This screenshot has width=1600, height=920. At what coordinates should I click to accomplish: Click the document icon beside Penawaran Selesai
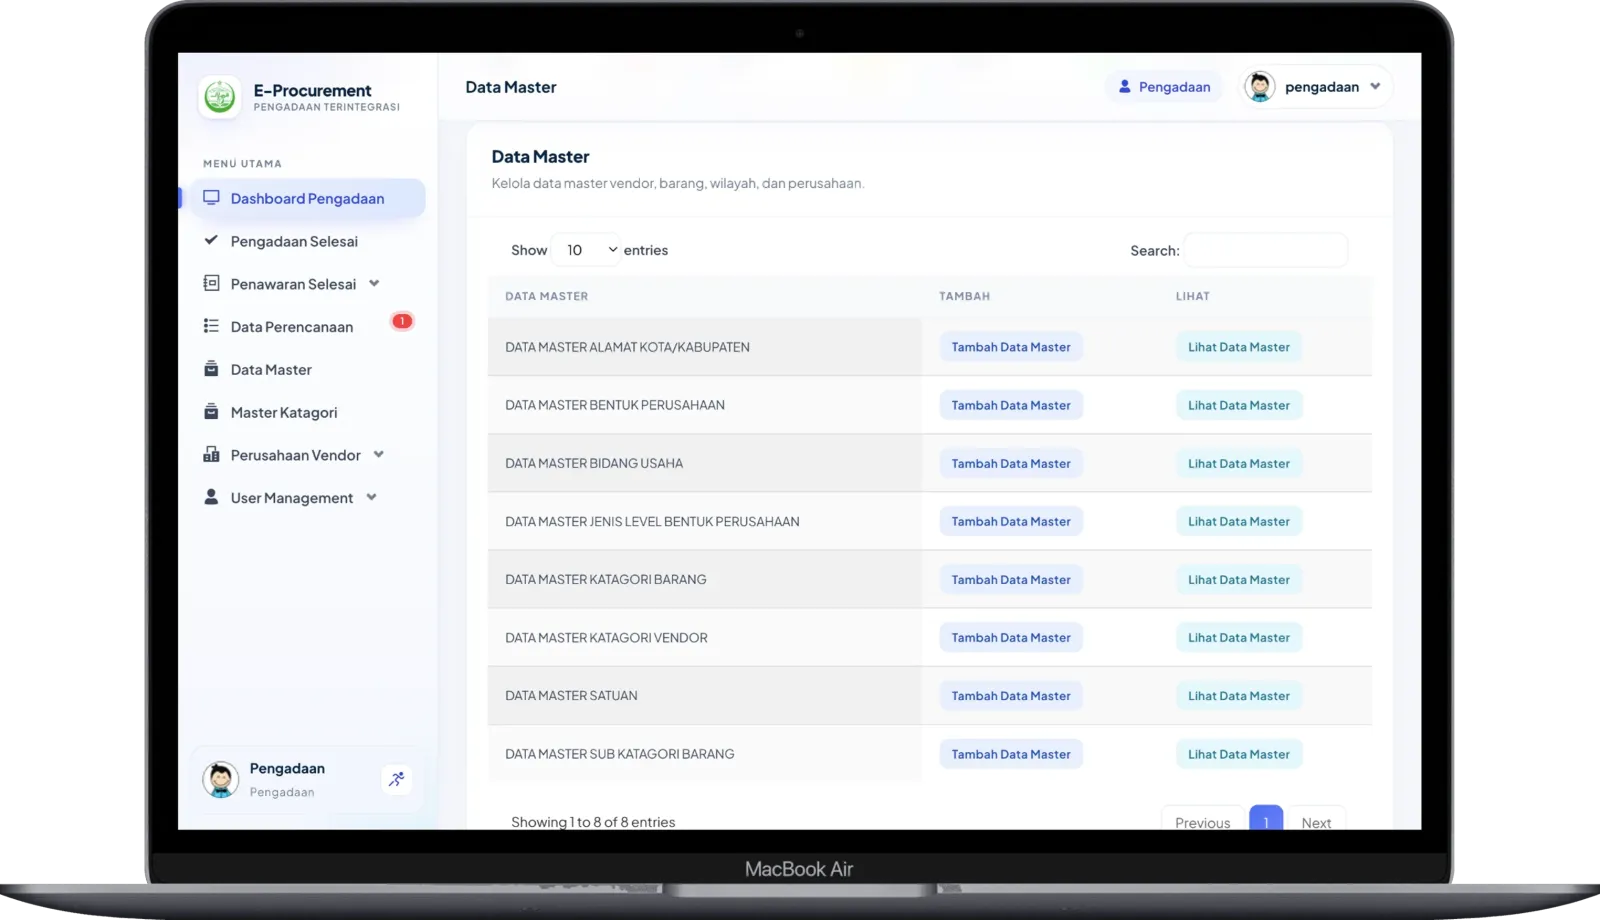(211, 283)
